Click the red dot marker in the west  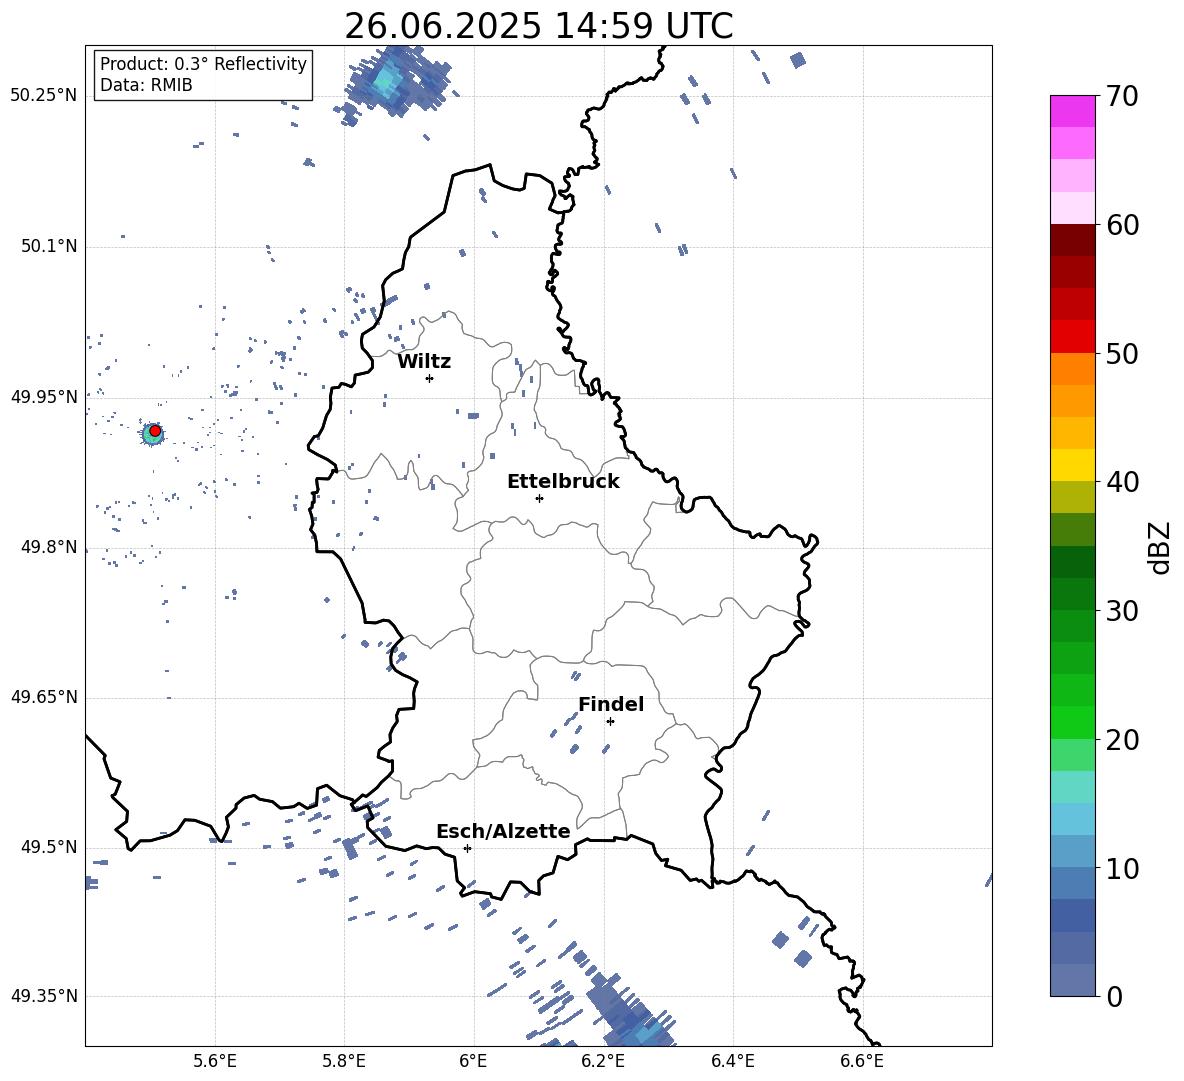pos(155,431)
